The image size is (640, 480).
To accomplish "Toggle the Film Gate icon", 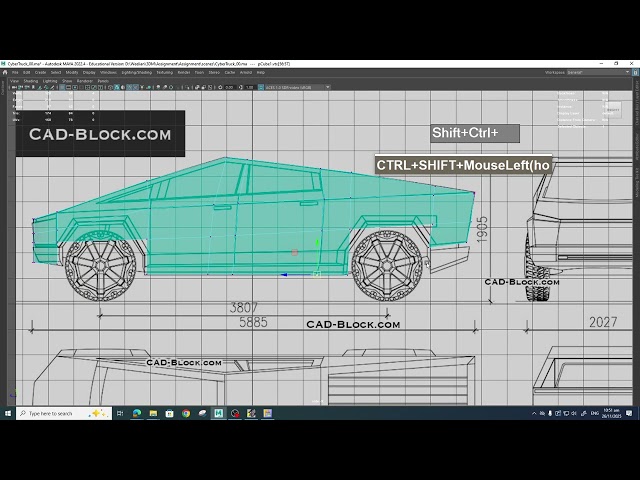I will coord(68,87).
